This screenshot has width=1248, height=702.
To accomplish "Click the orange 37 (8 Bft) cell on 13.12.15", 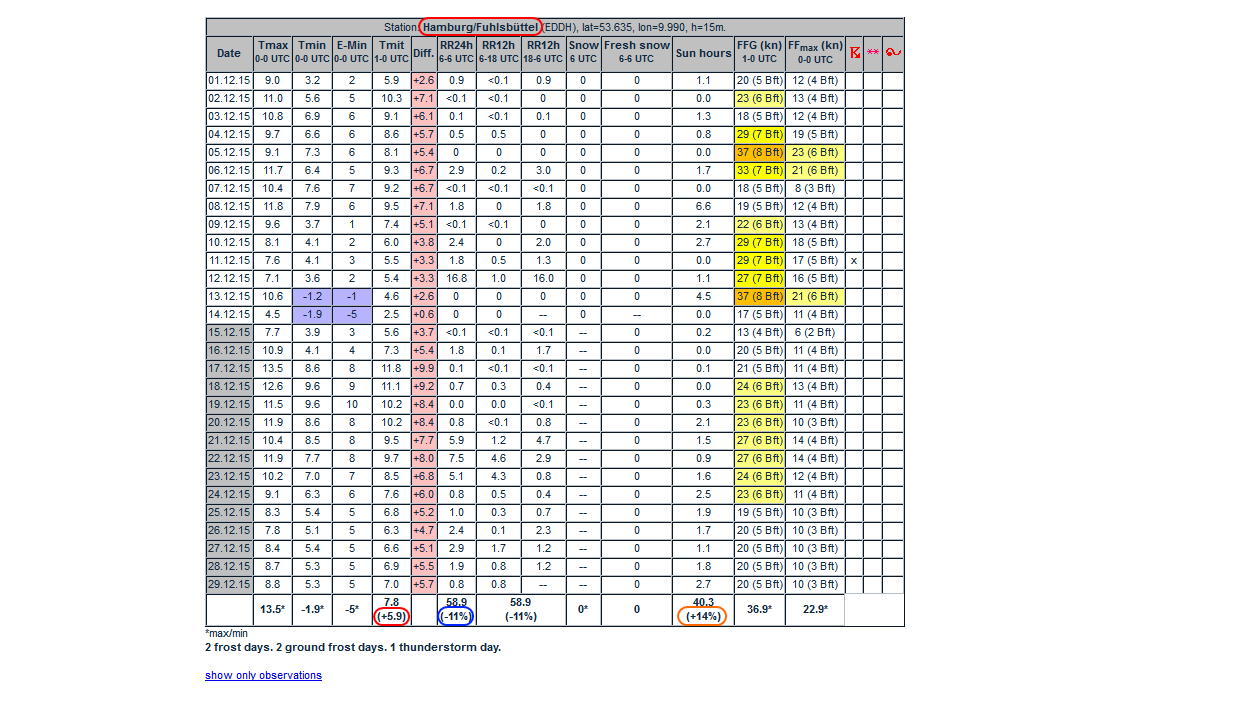I will [759, 297].
